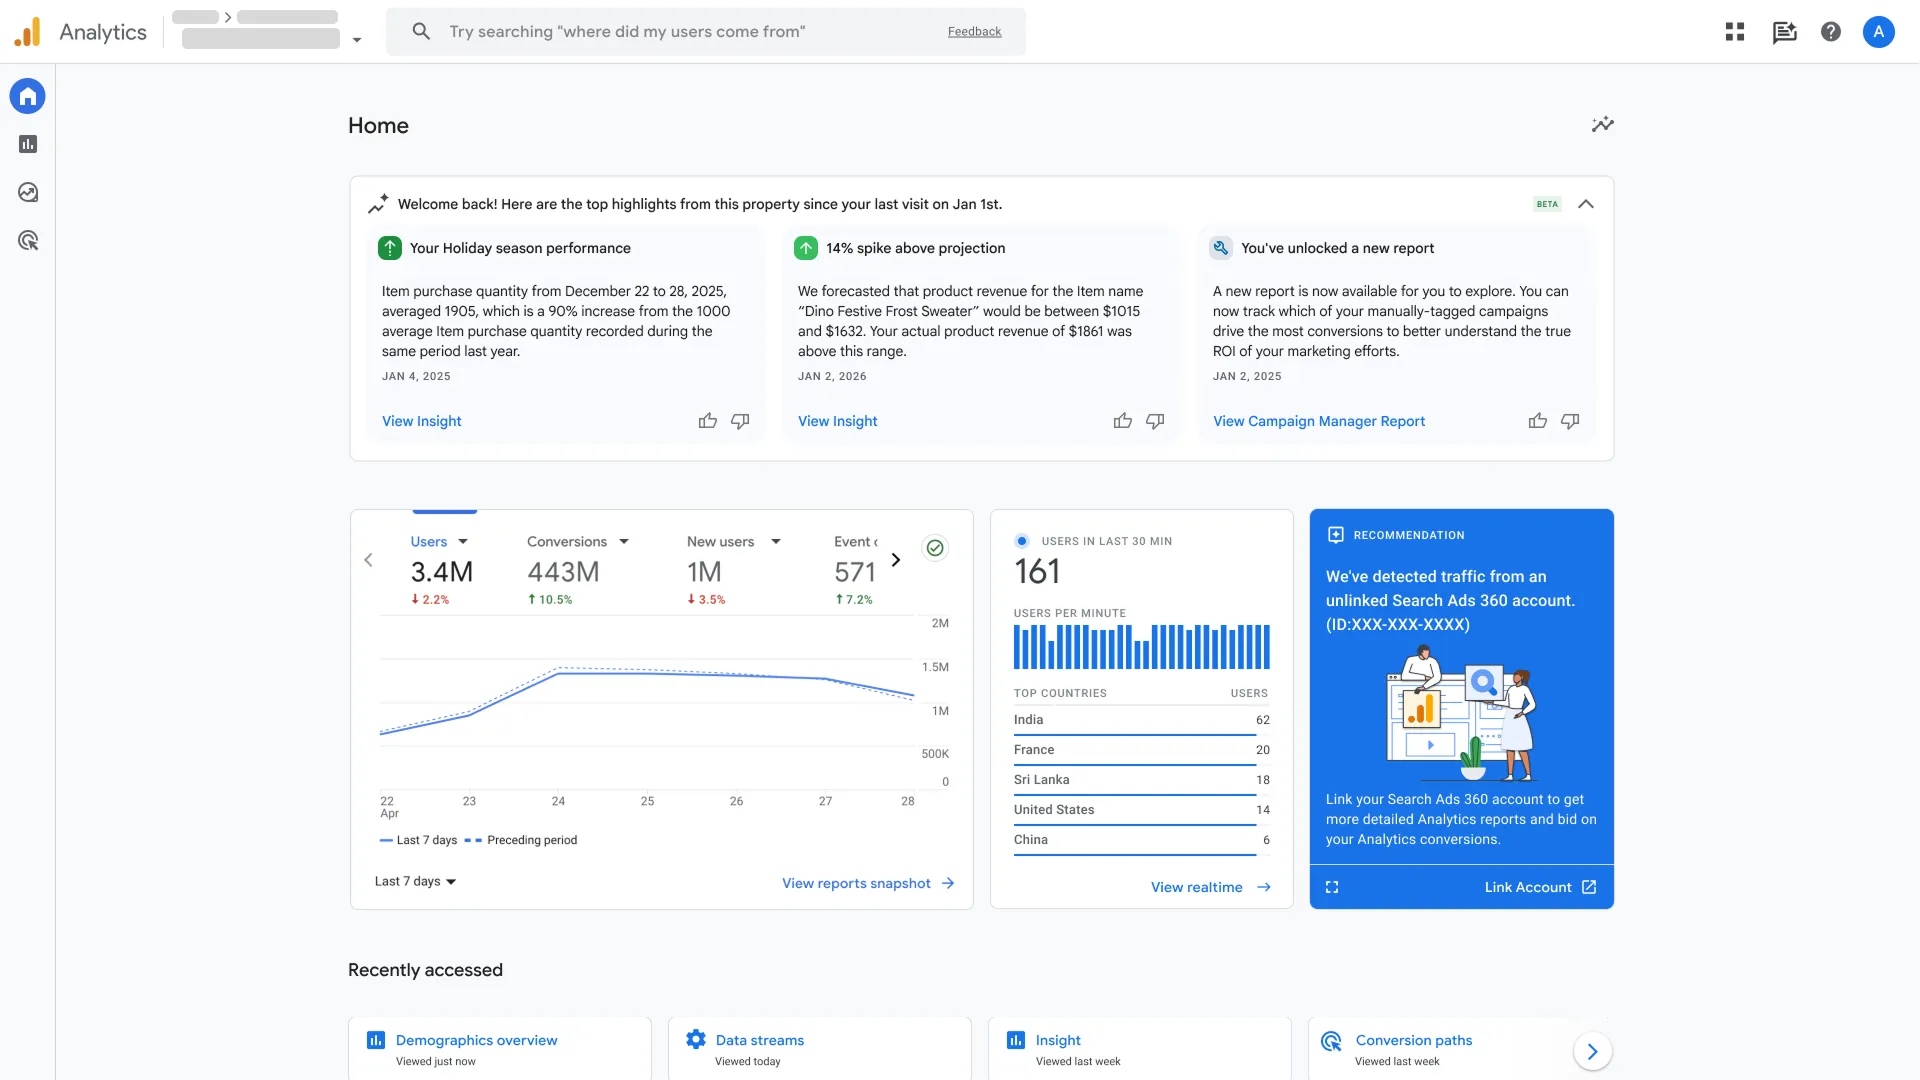Click the dashboards grid icon top right
This screenshot has height=1080, width=1920.
(x=1734, y=31)
